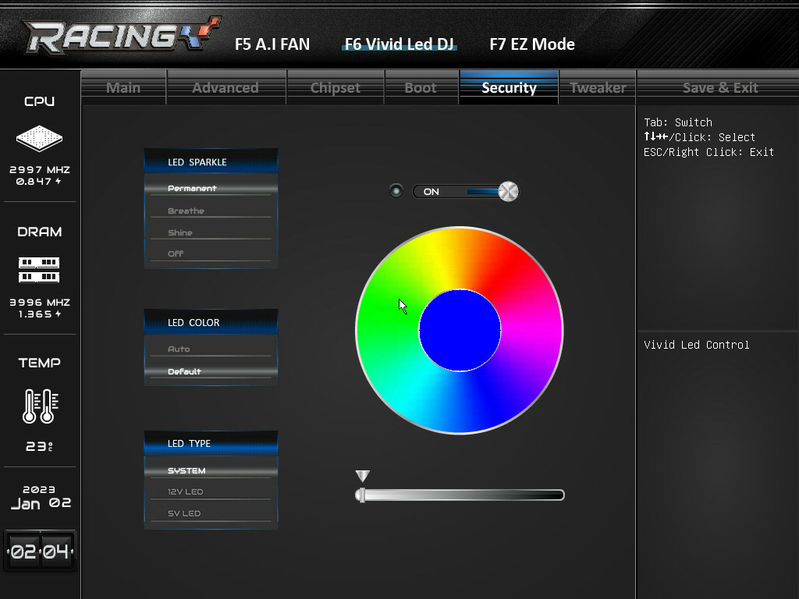Click the LED COLOR header
Viewport: 799px width, 599px height.
211,322
